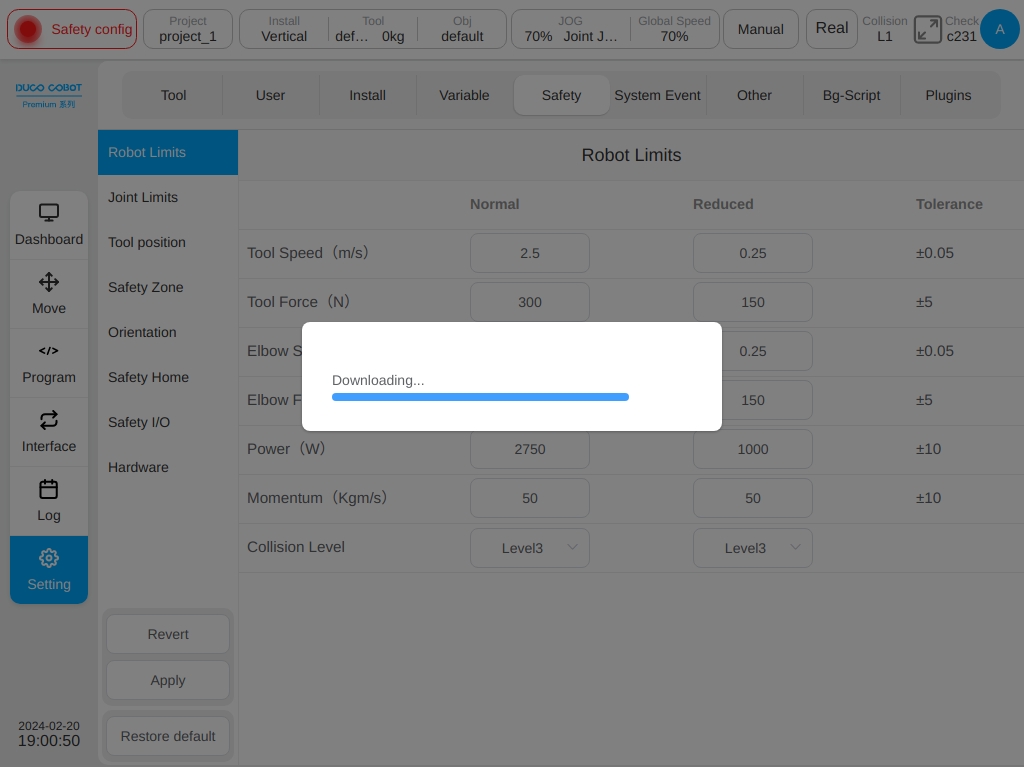Edit the Reduced Tool Speed field

tap(752, 253)
